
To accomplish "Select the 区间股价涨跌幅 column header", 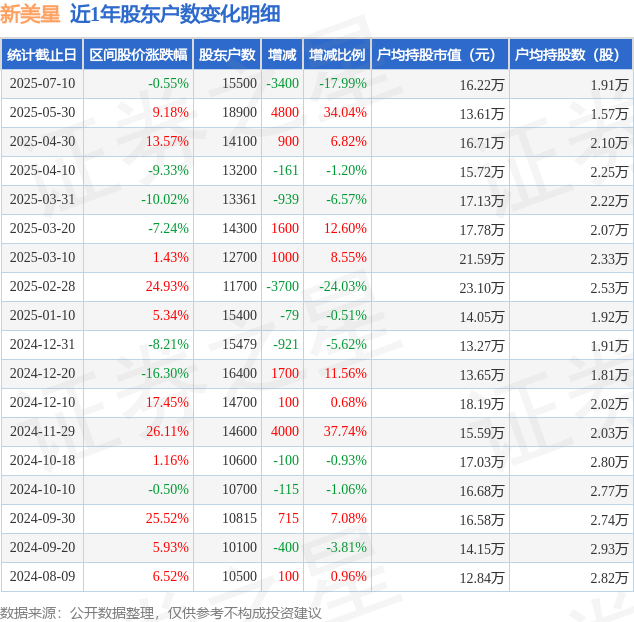I will point(138,55).
